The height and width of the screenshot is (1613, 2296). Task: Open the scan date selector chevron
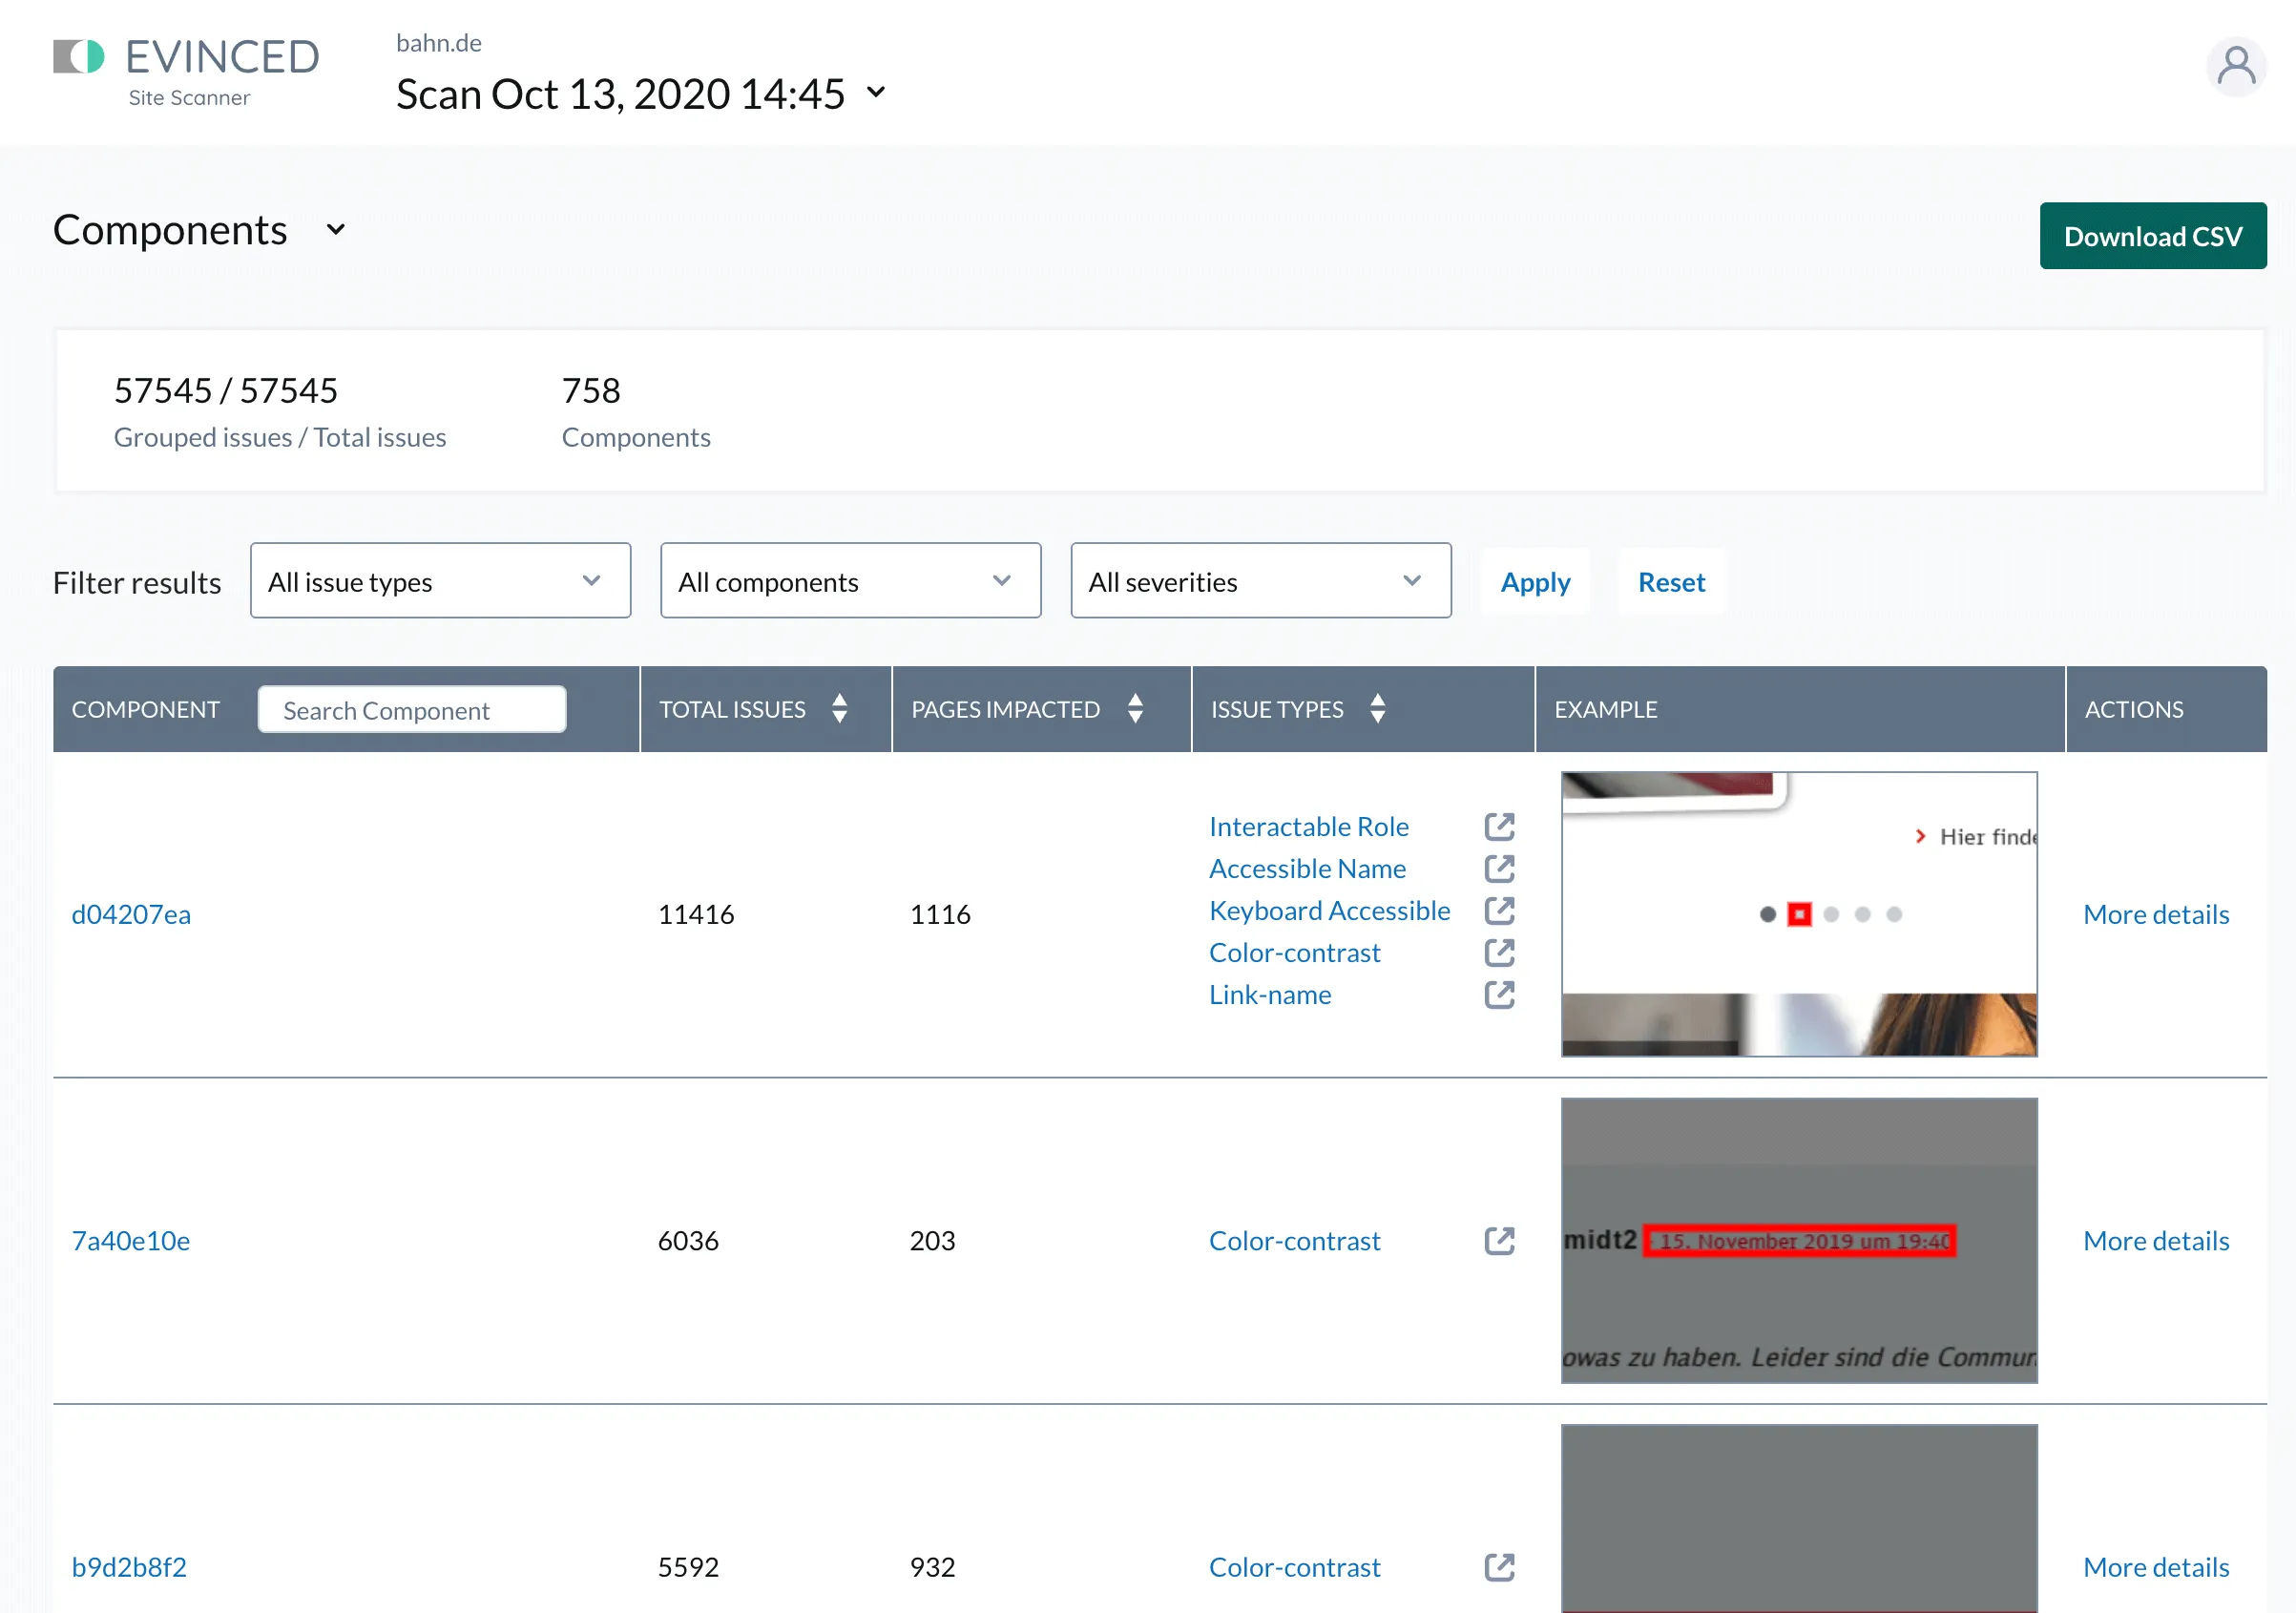(876, 93)
